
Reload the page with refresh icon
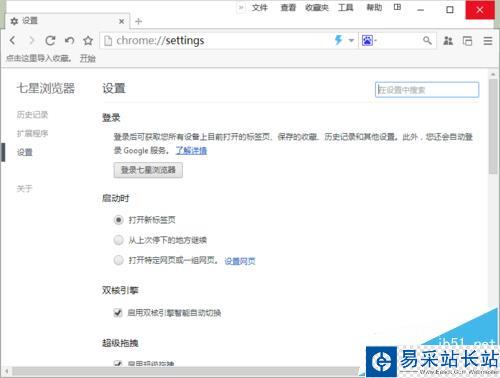click(50, 40)
